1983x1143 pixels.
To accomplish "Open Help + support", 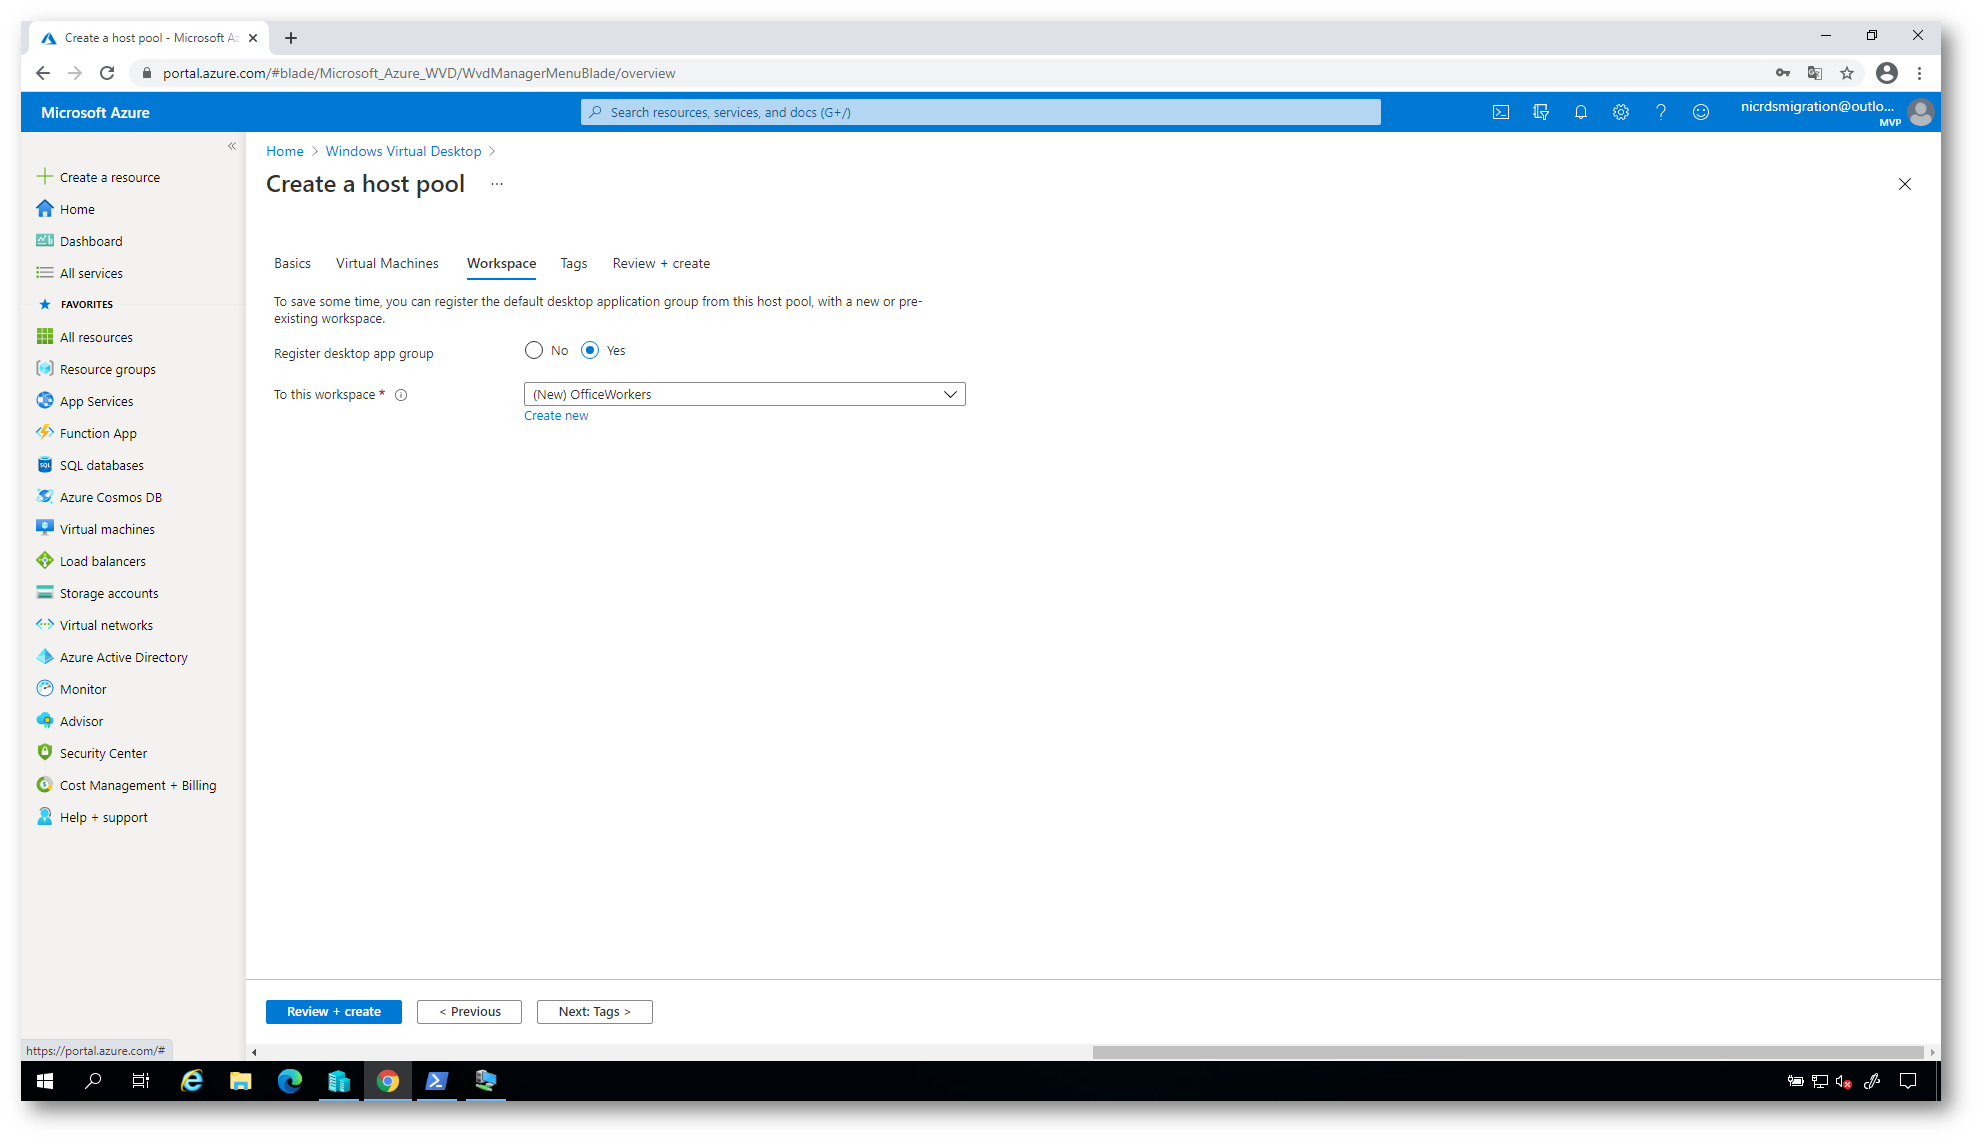I will 92,817.
